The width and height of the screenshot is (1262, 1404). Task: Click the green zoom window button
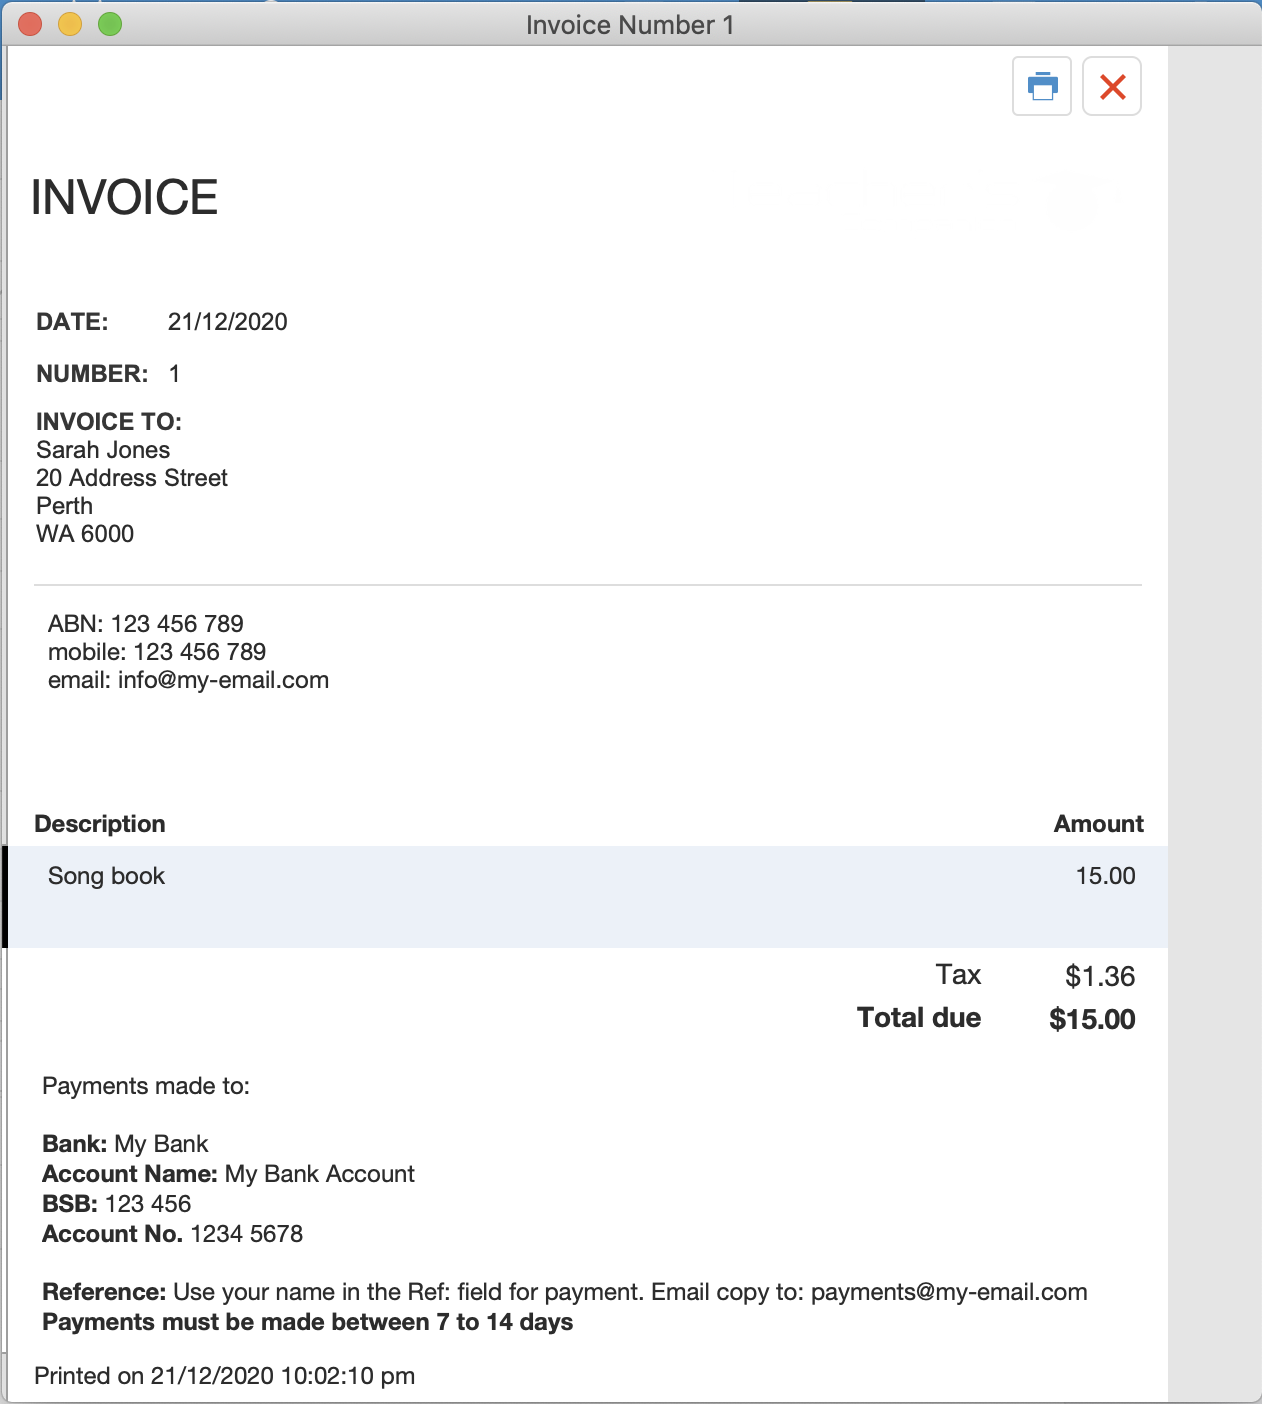pos(110,24)
